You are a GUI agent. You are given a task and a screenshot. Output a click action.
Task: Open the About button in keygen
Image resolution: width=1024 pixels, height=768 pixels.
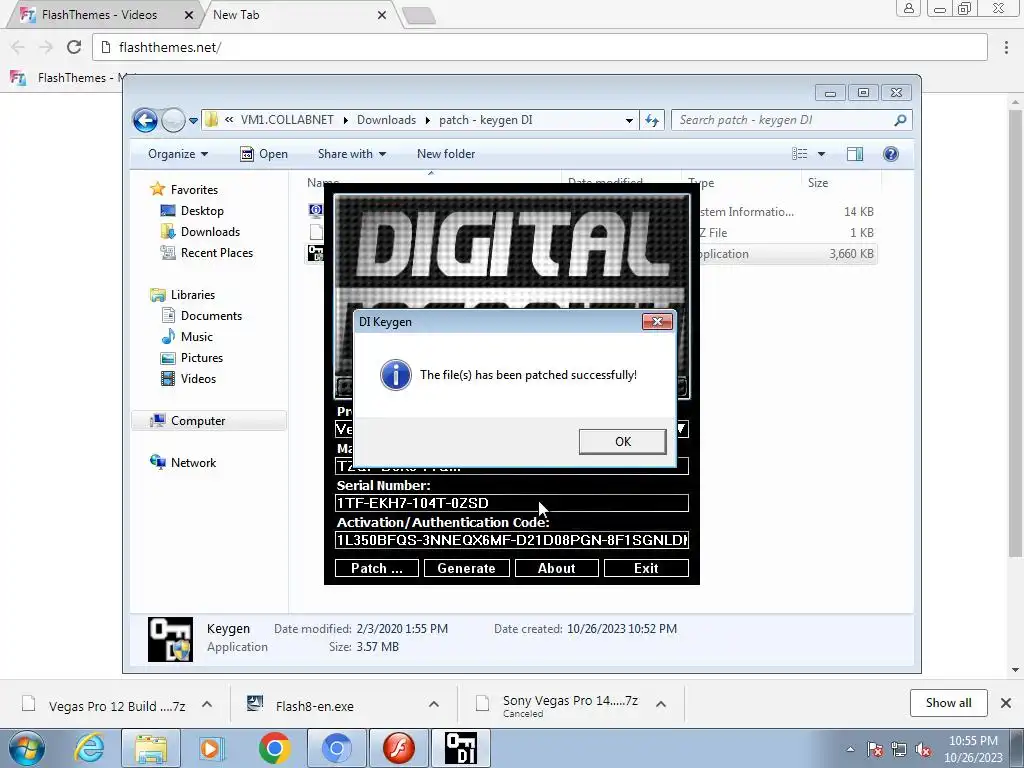[556, 568]
